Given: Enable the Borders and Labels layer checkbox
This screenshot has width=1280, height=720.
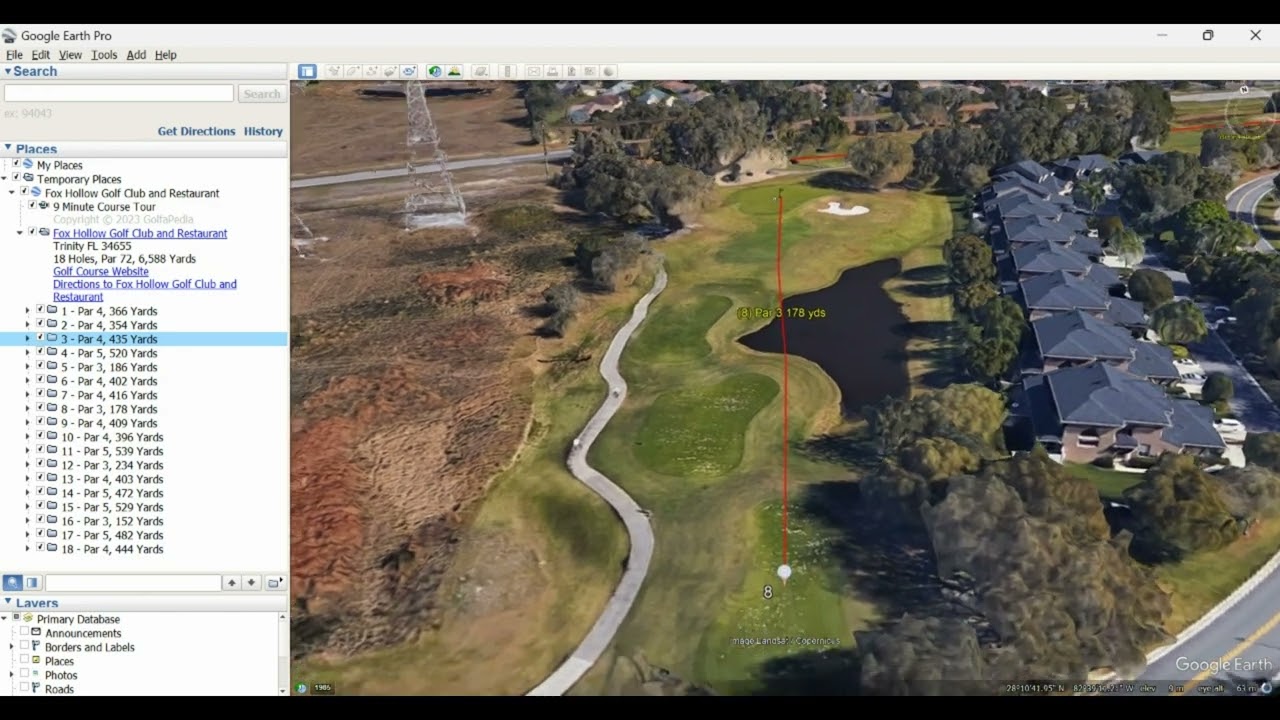Looking at the screenshot, I should click(24, 647).
